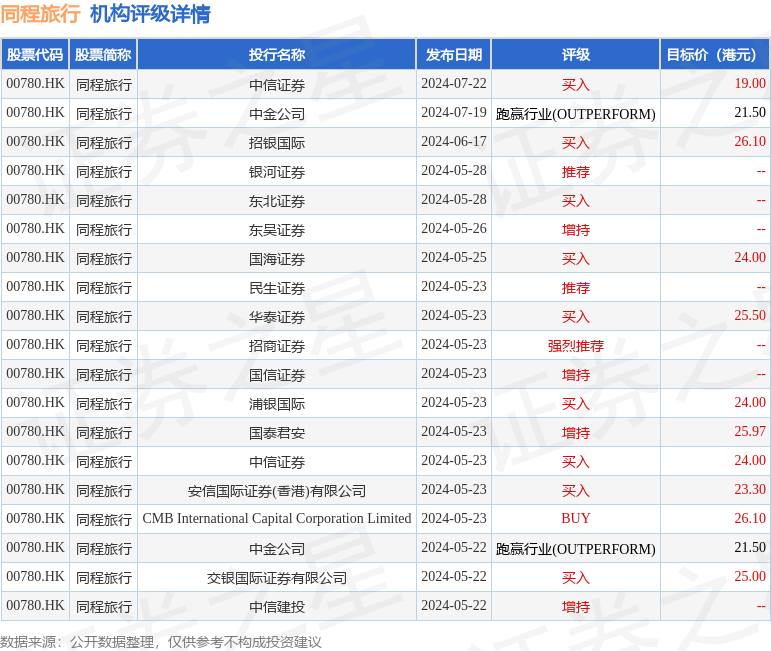The width and height of the screenshot is (771, 651).
Task: Click the 评级 column header
Action: pos(576,55)
